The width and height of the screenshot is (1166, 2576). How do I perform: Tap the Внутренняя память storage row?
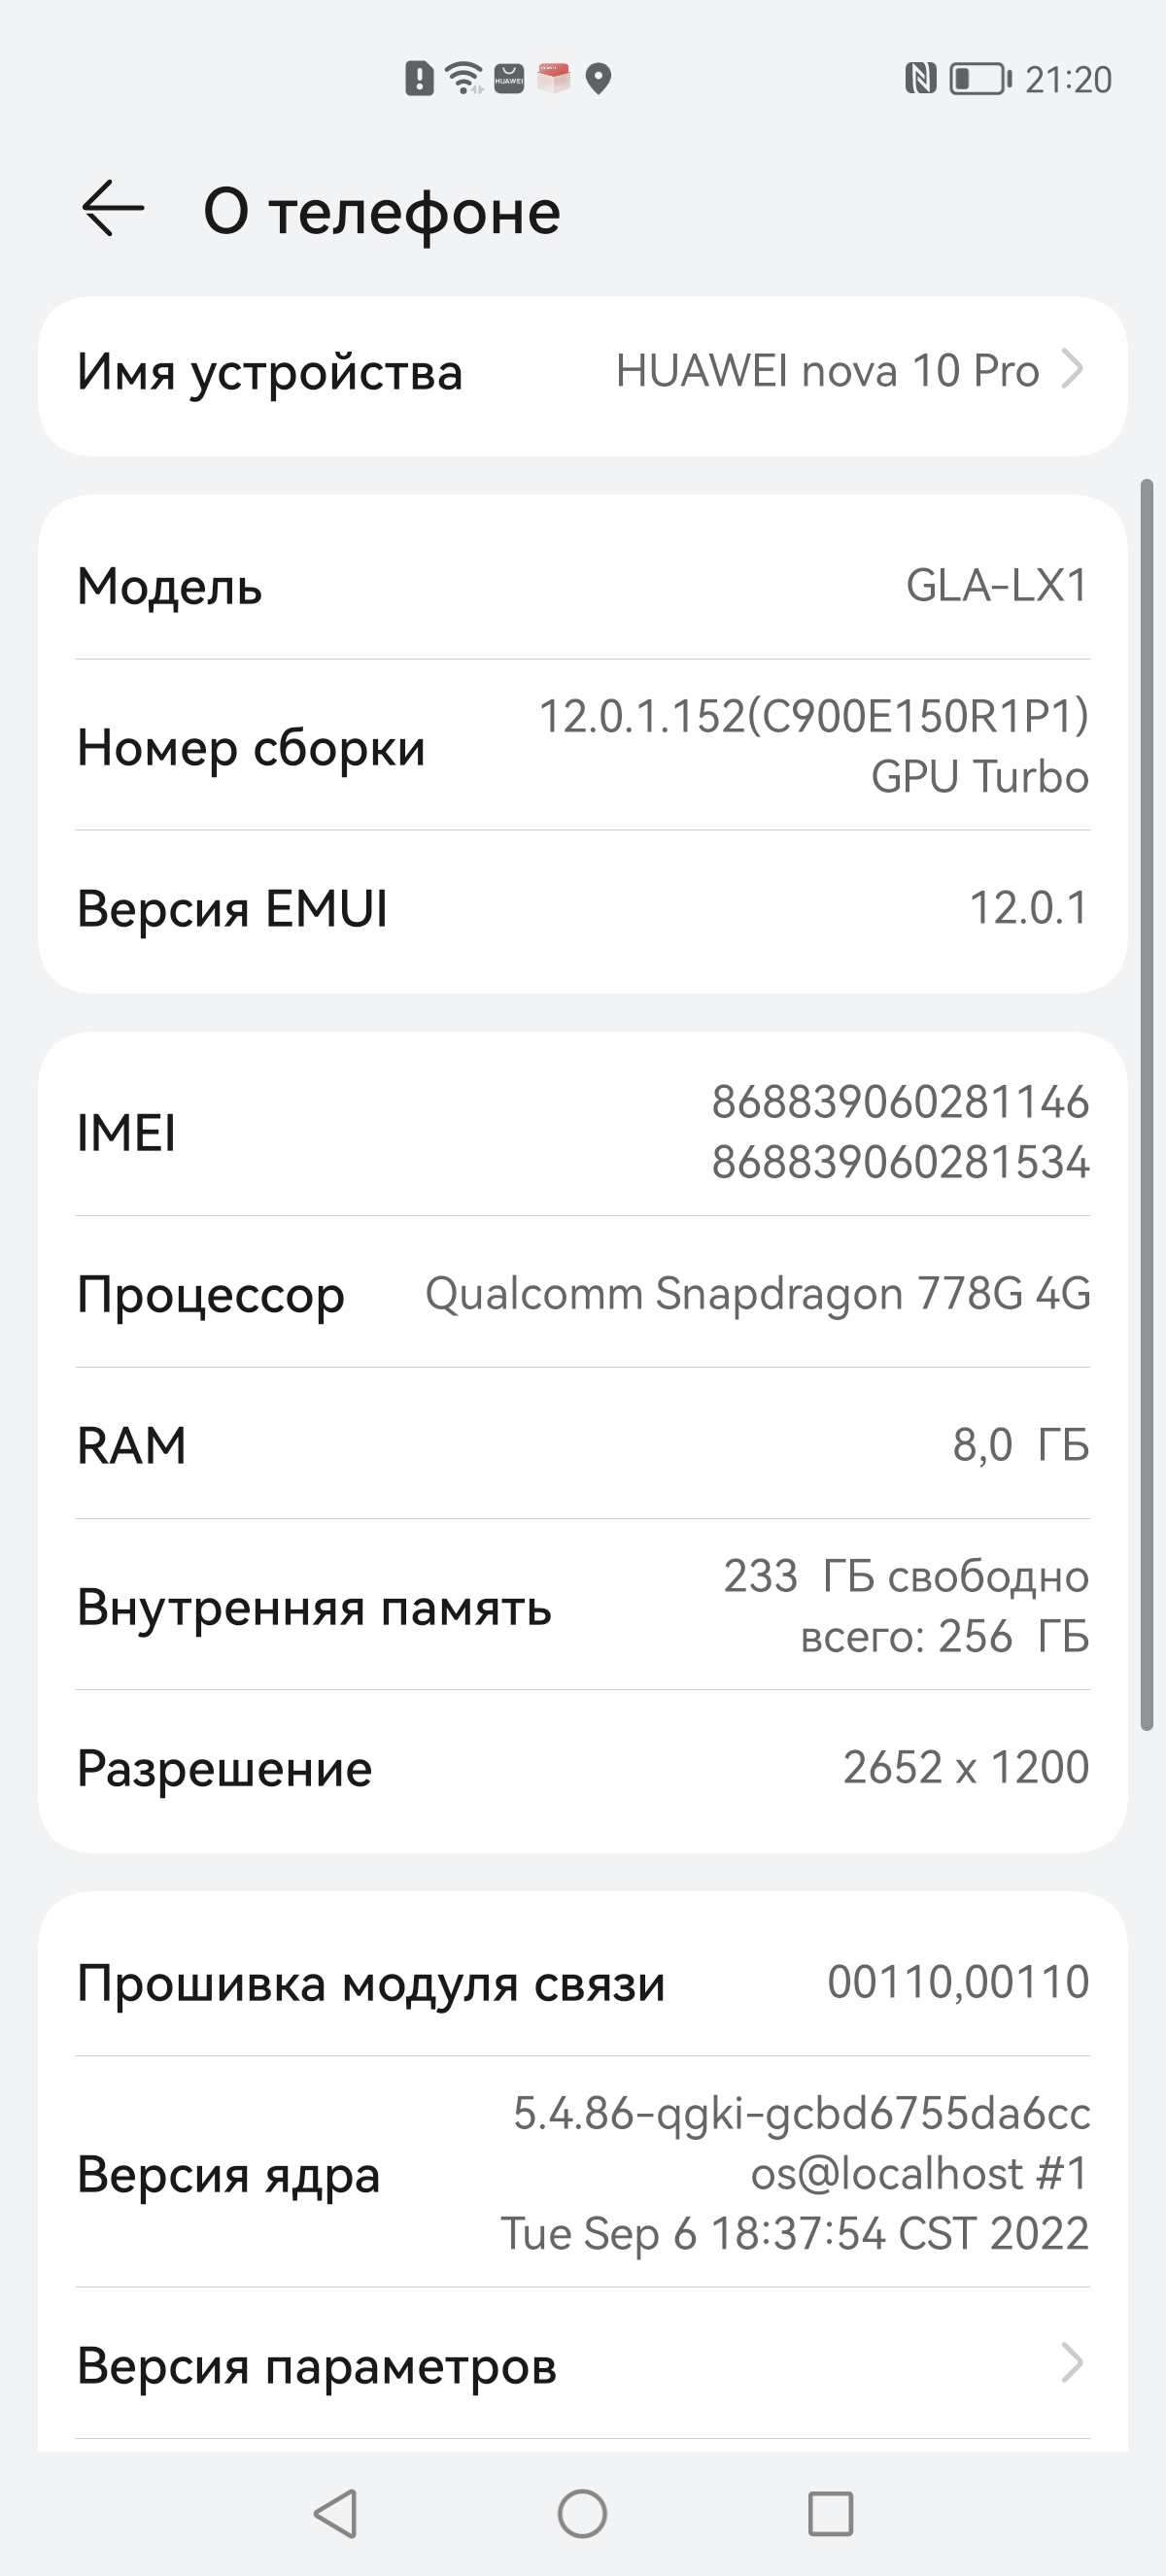tap(583, 1606)
